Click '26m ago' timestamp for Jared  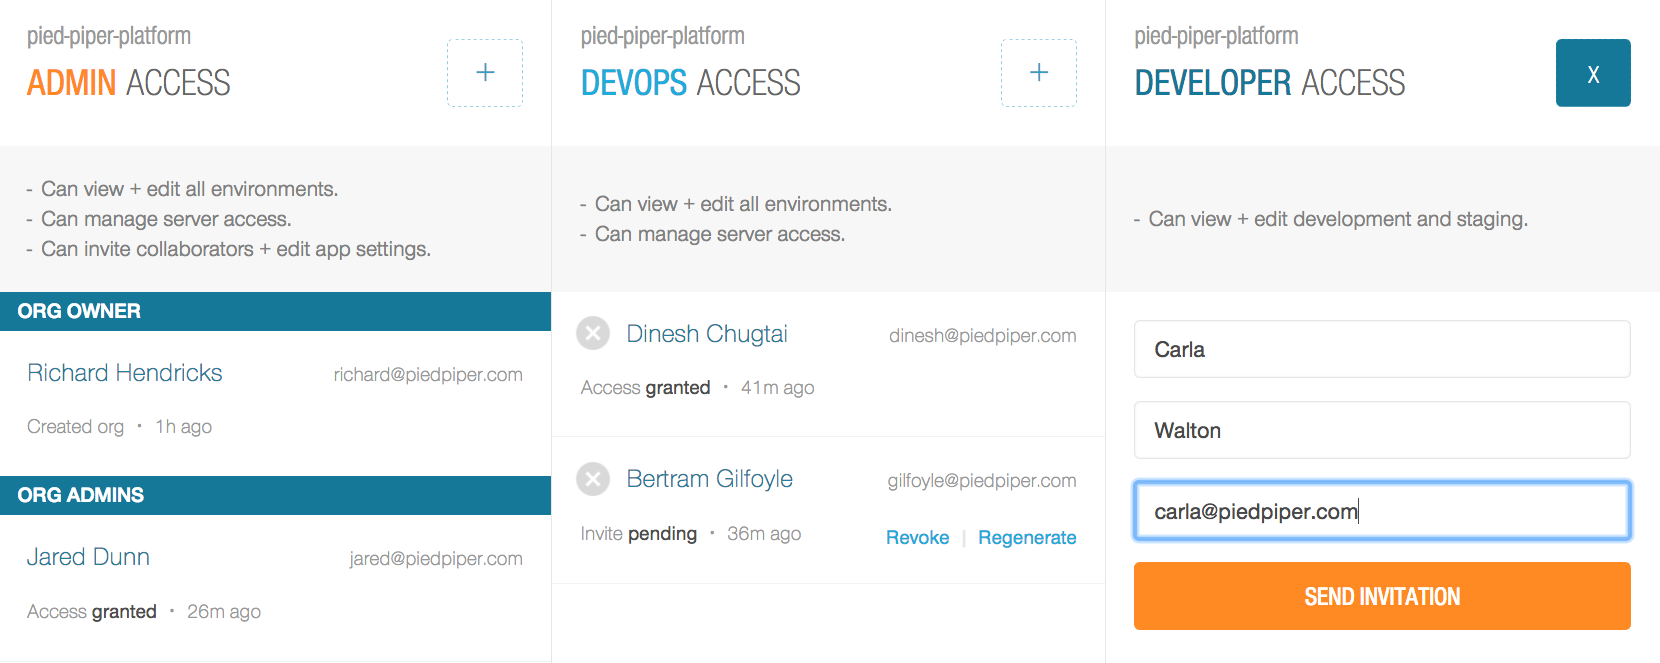point(224,612)
